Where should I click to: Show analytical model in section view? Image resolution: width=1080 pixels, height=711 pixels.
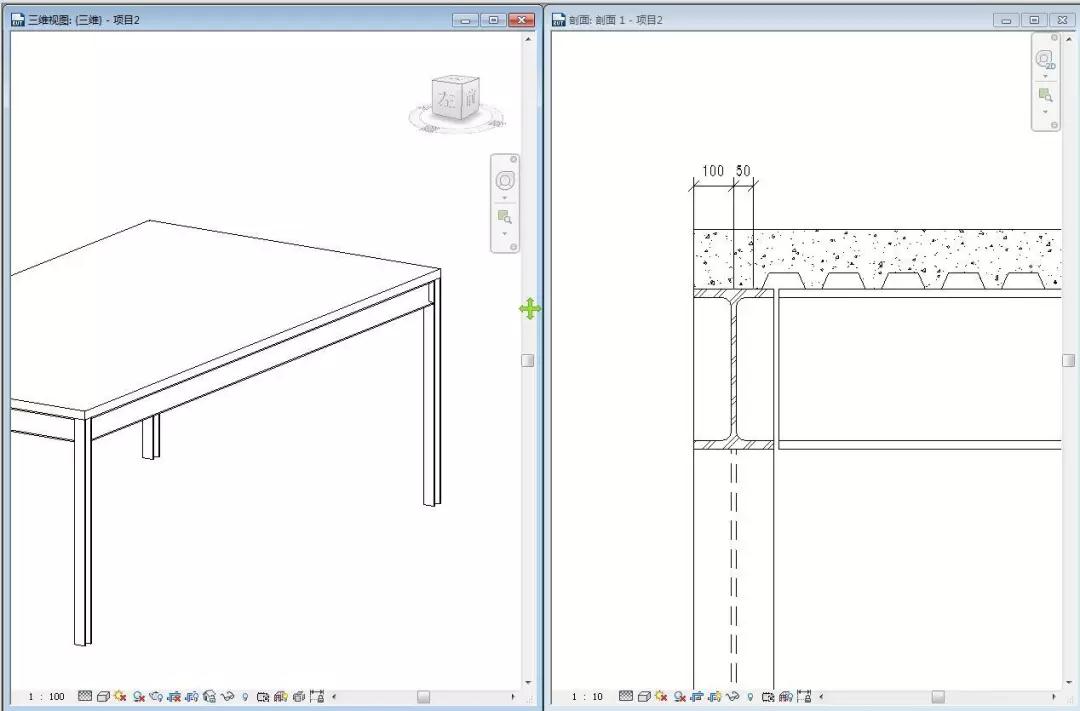pos(786,697)
